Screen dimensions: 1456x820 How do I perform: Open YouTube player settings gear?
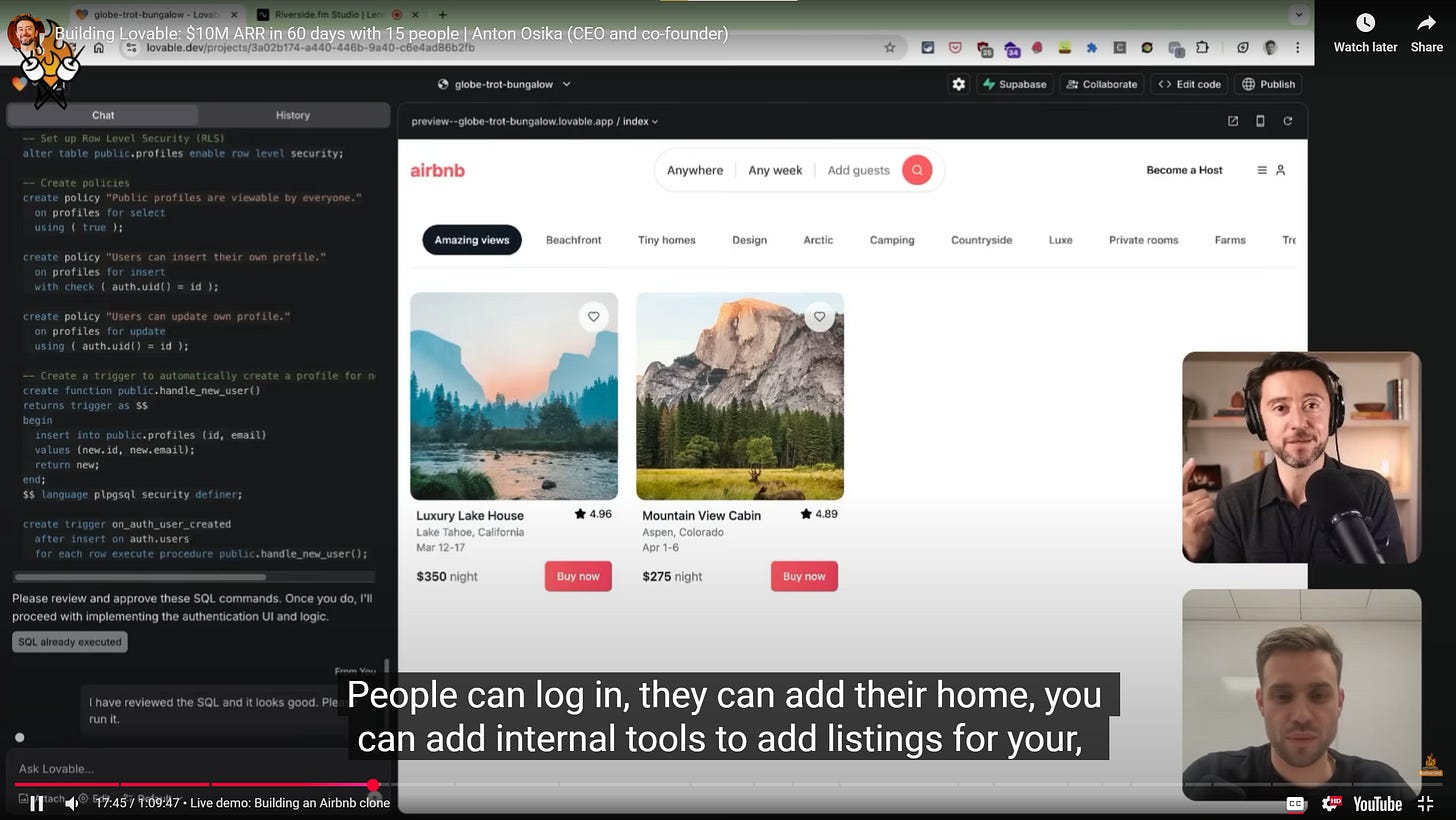pyautogui.click(x=1331, y=803)
